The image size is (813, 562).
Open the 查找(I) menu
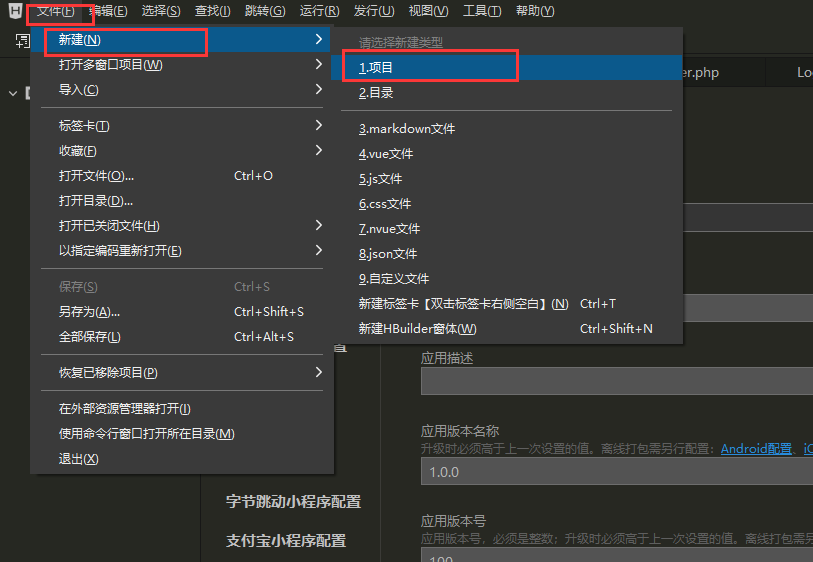(x=213, y=11)
